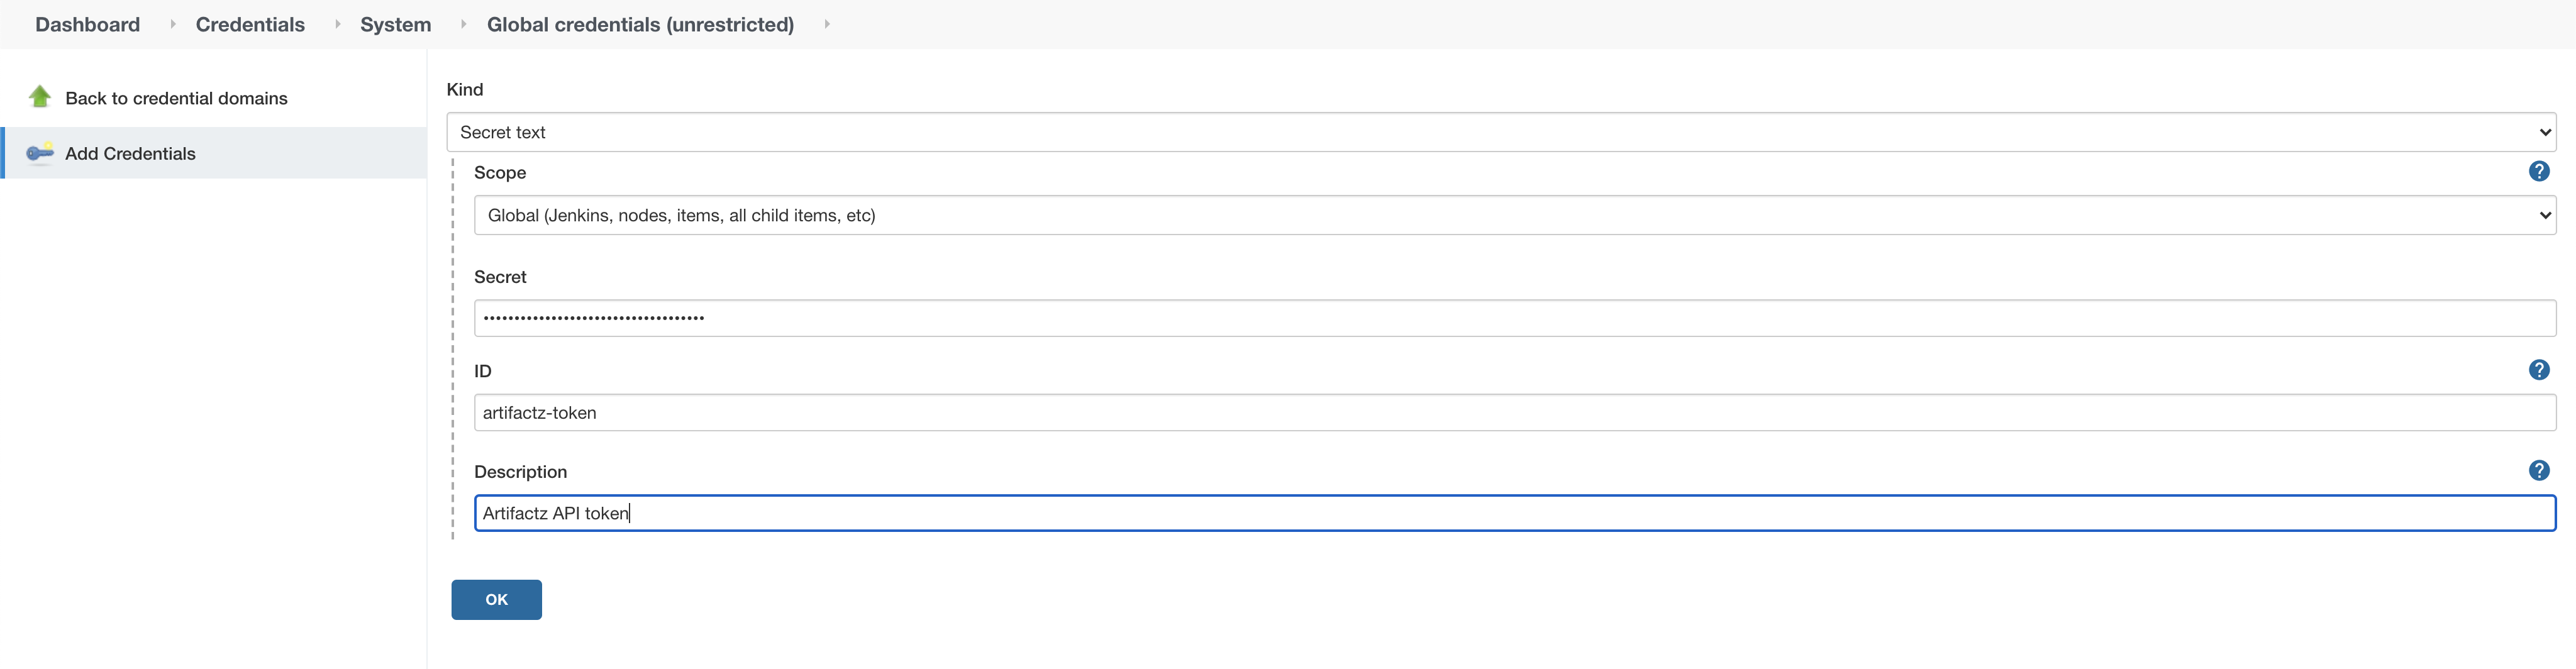This screenshot has height=669, width=2576.
Task: Open the Kind dropdown showing Secret text
Action: (x=1500, y=132)
